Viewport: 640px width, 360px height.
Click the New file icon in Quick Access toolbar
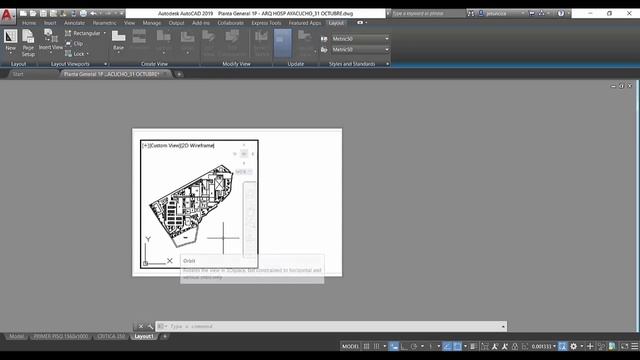coord(23,13)
